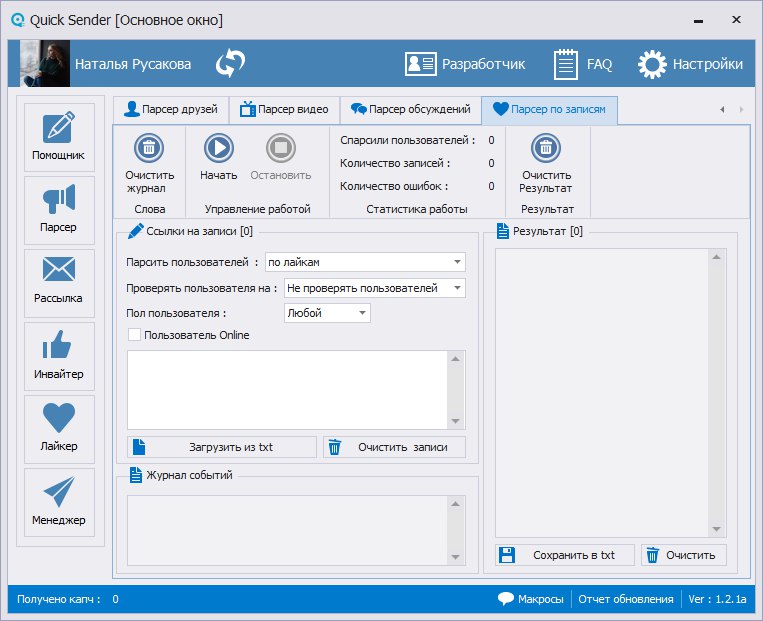Click Очистить журнал trash icon

(x=149, y=149)
